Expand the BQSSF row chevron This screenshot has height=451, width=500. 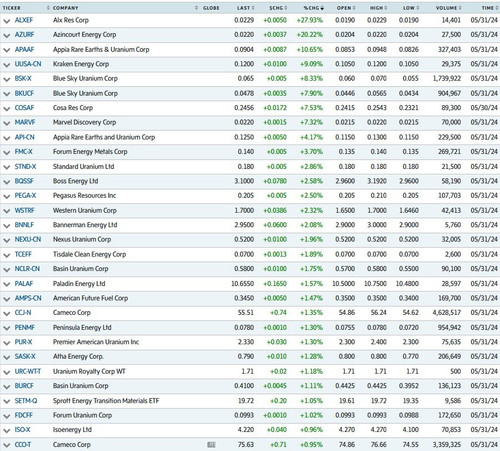[6, 182]
